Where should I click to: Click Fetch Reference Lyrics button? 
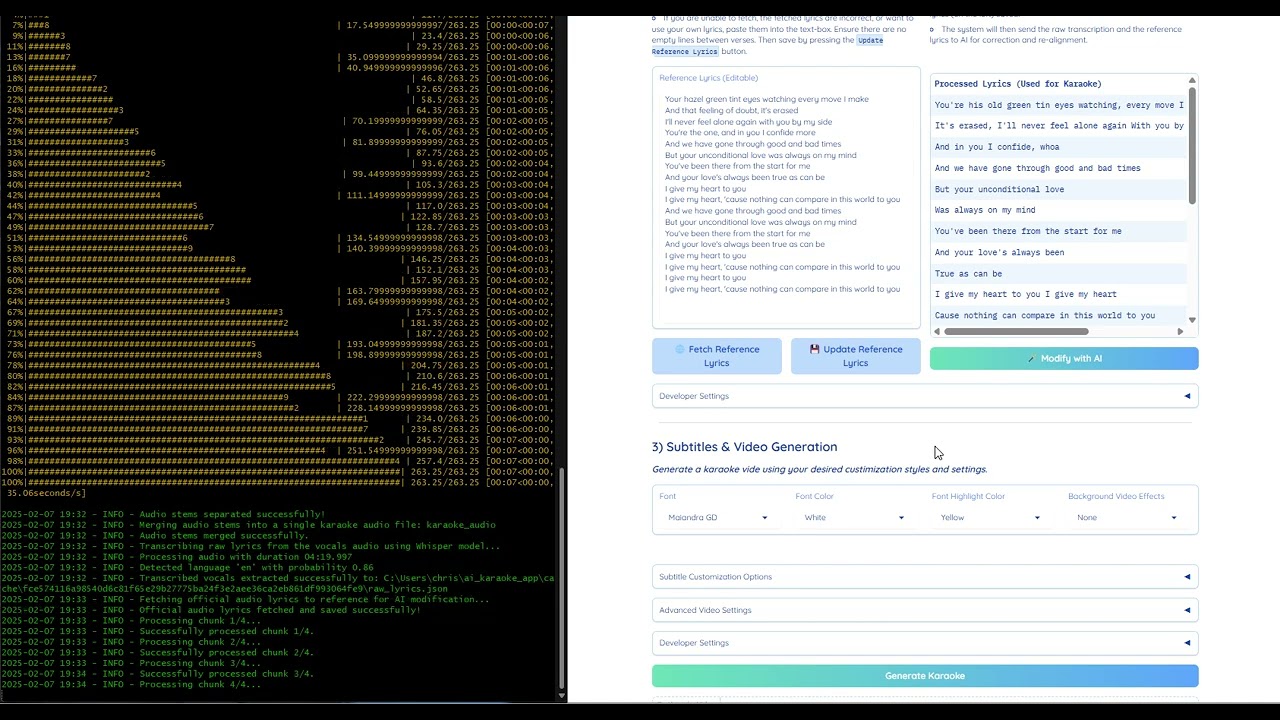717,356
